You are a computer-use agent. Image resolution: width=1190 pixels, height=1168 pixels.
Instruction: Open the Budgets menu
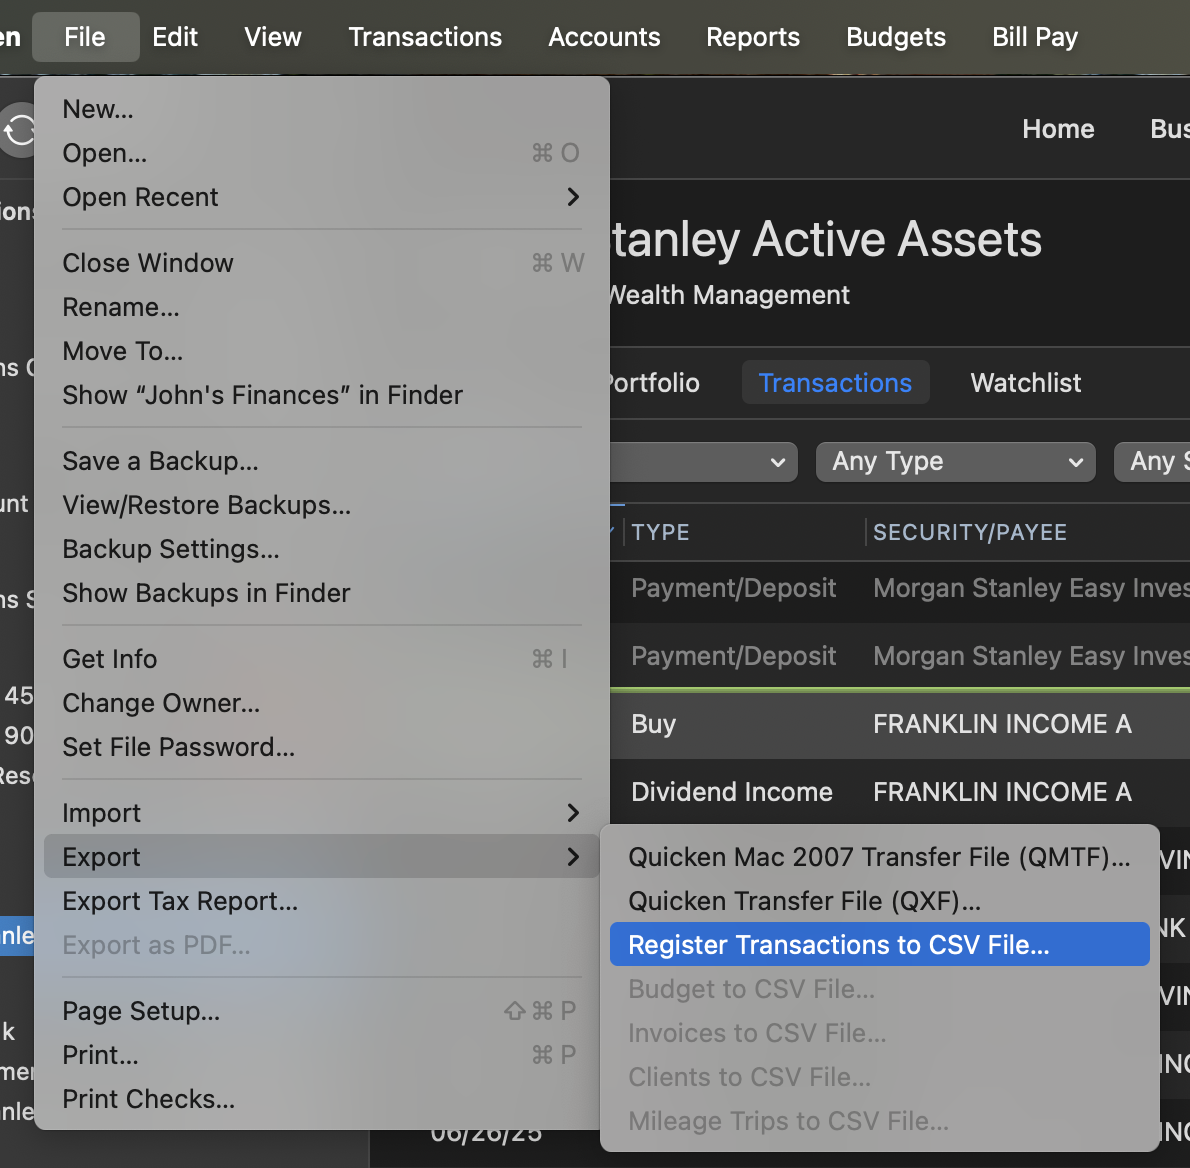click(x=896, y=36)
